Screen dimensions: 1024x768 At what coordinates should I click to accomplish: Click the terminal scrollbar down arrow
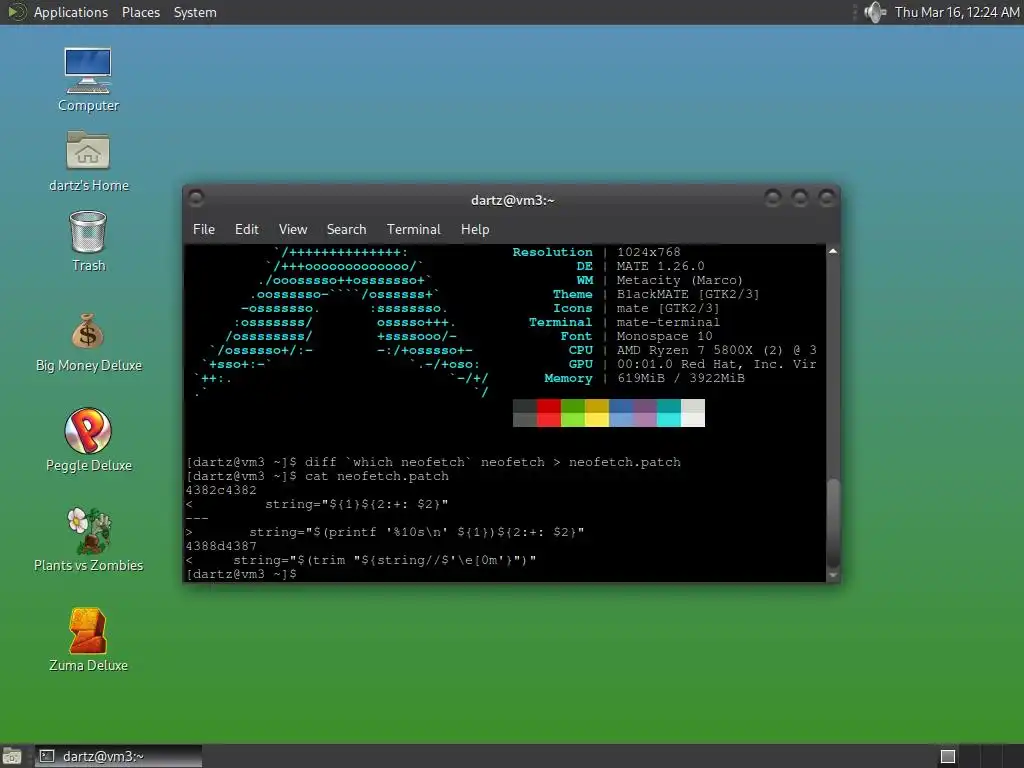(833, 575)
